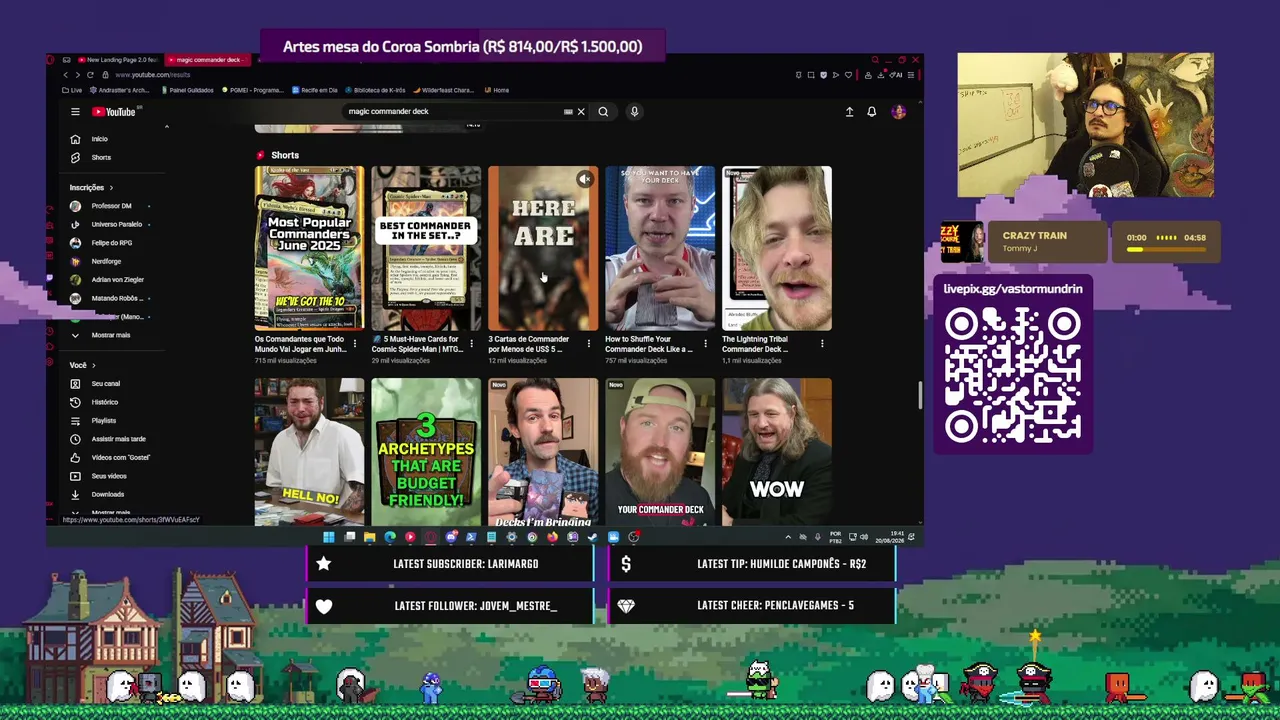Play the Most Popular Commanders June 2025 short
The height and width of the screenshot is (720, 1280).
point(309,248)
